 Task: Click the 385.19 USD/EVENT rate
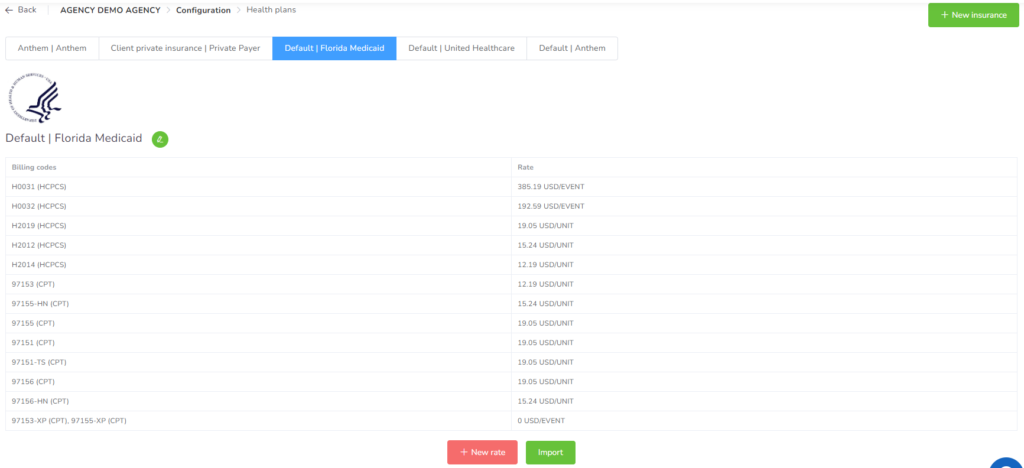pyautogui.click(x=551, y=187)
